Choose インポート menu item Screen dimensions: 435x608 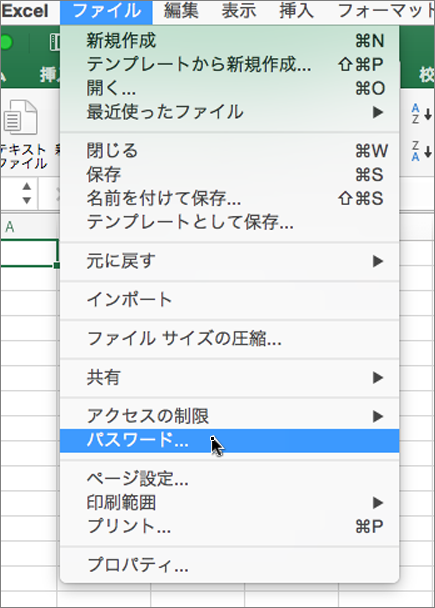230,300
